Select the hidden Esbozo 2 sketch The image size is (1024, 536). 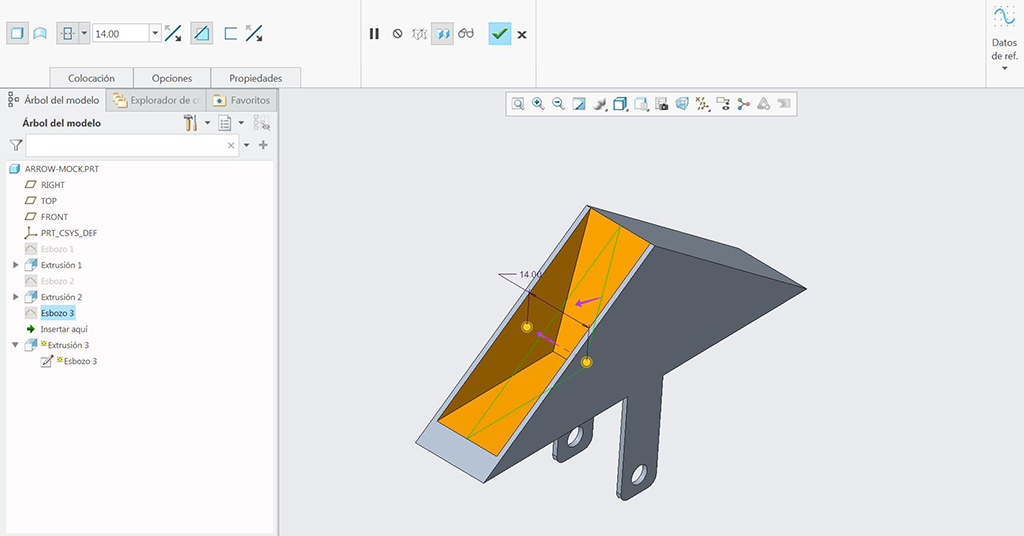pos(57,281)
